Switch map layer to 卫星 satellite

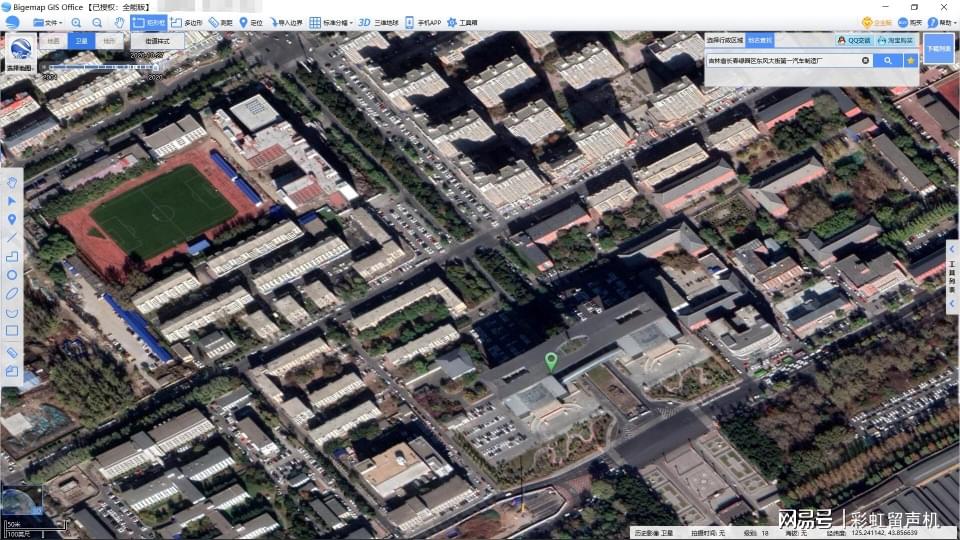[82, 41]
